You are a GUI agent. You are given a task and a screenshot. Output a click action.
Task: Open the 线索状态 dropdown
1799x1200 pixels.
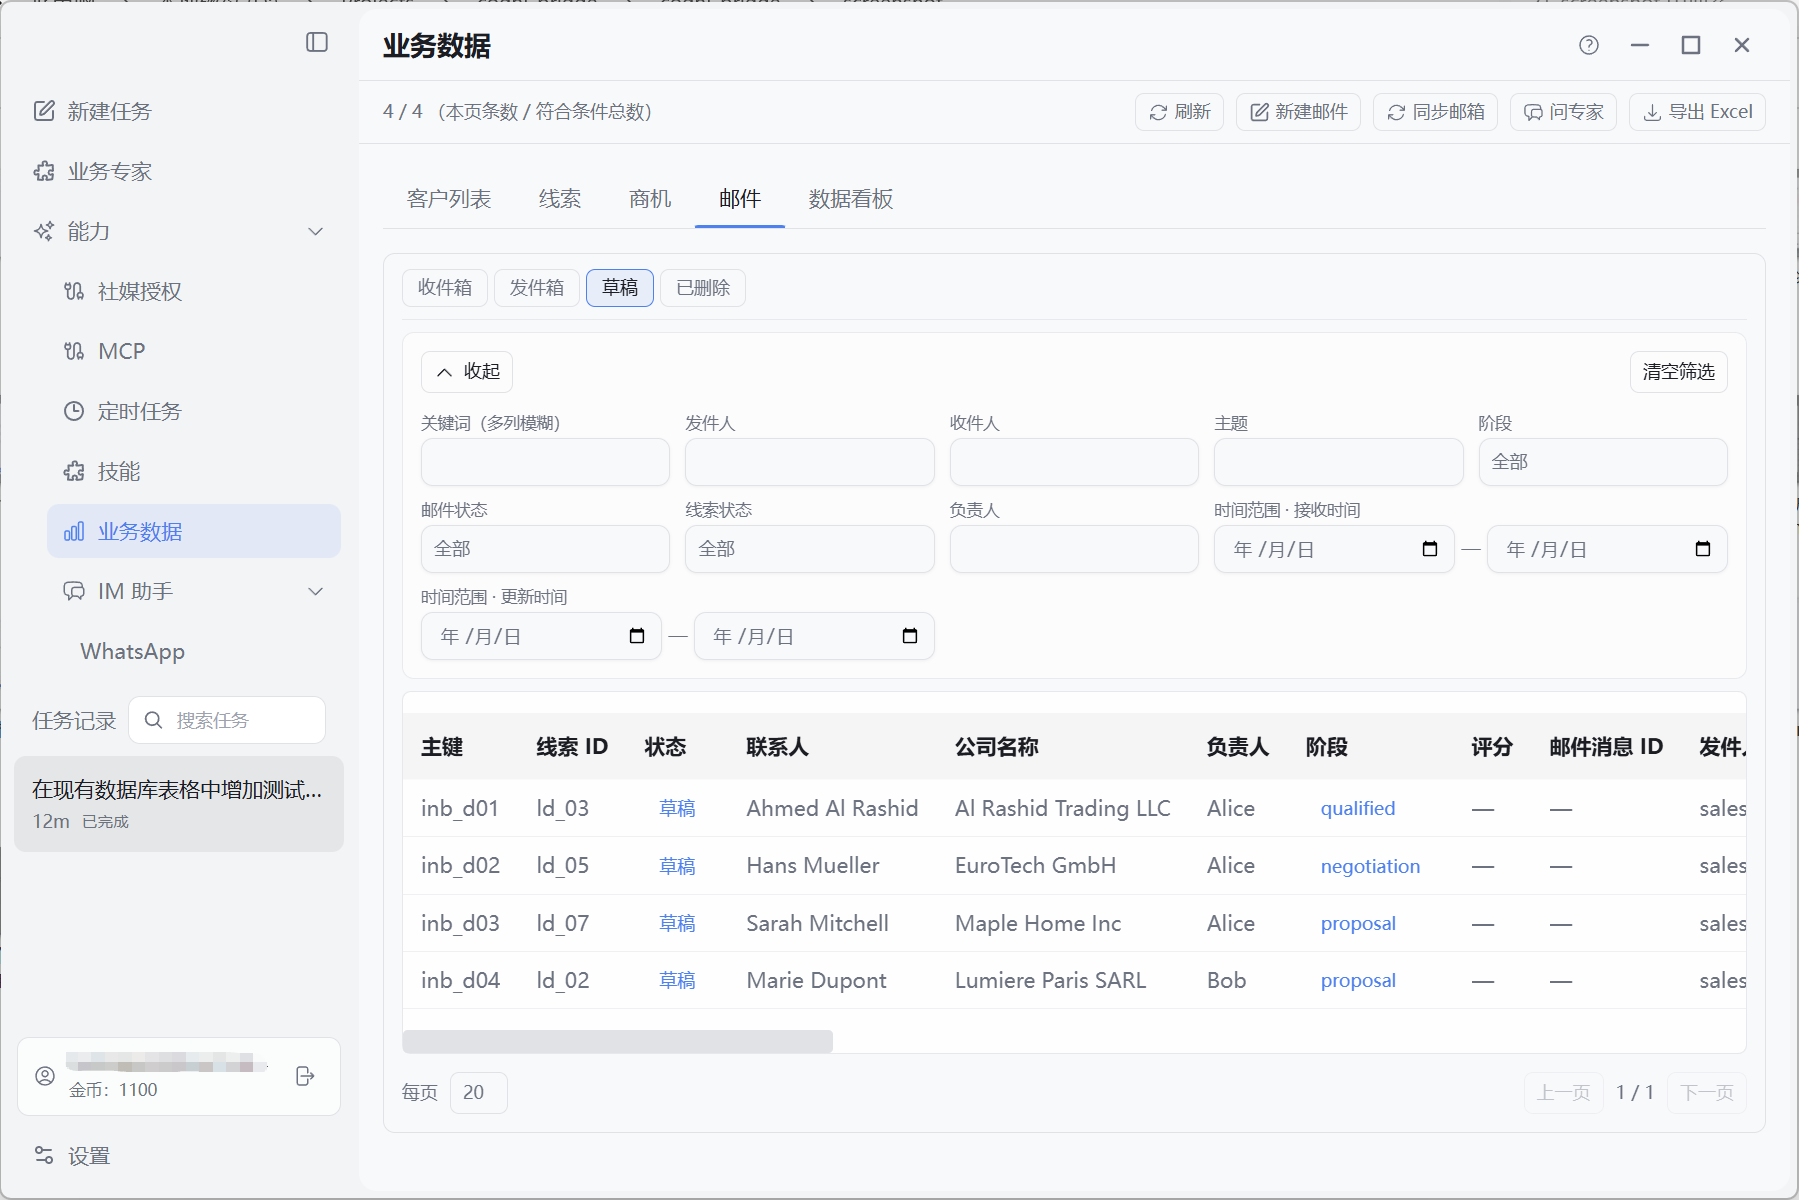[809, 549]
